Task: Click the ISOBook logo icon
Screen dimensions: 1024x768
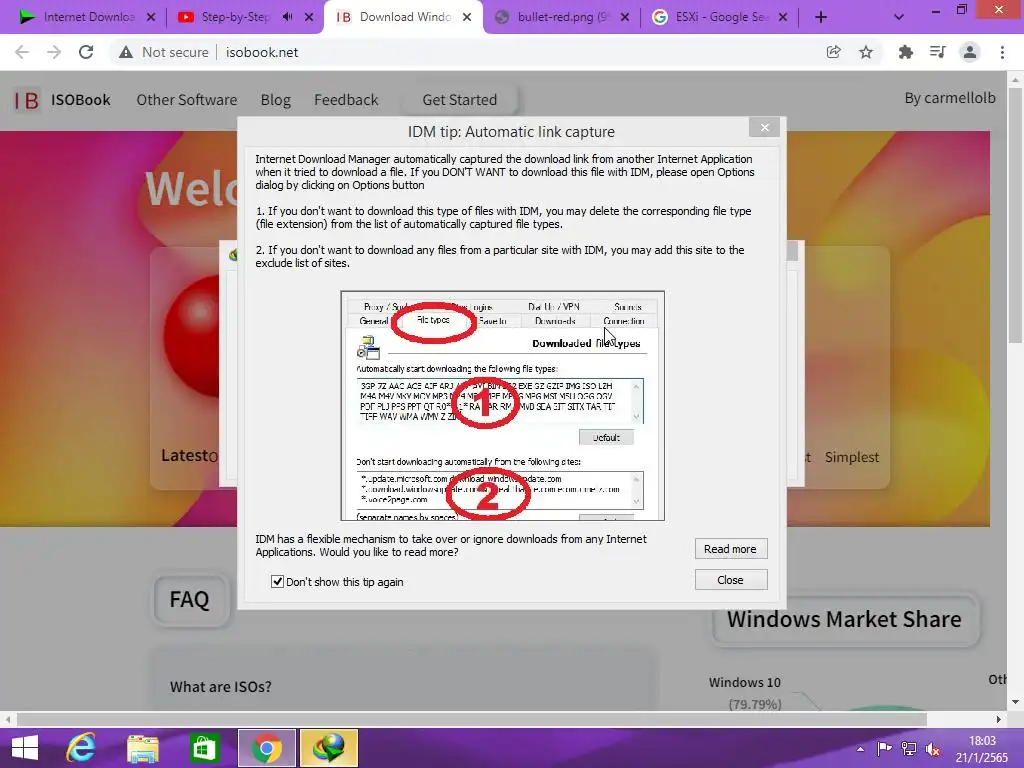Action: [x=27, y=101]
